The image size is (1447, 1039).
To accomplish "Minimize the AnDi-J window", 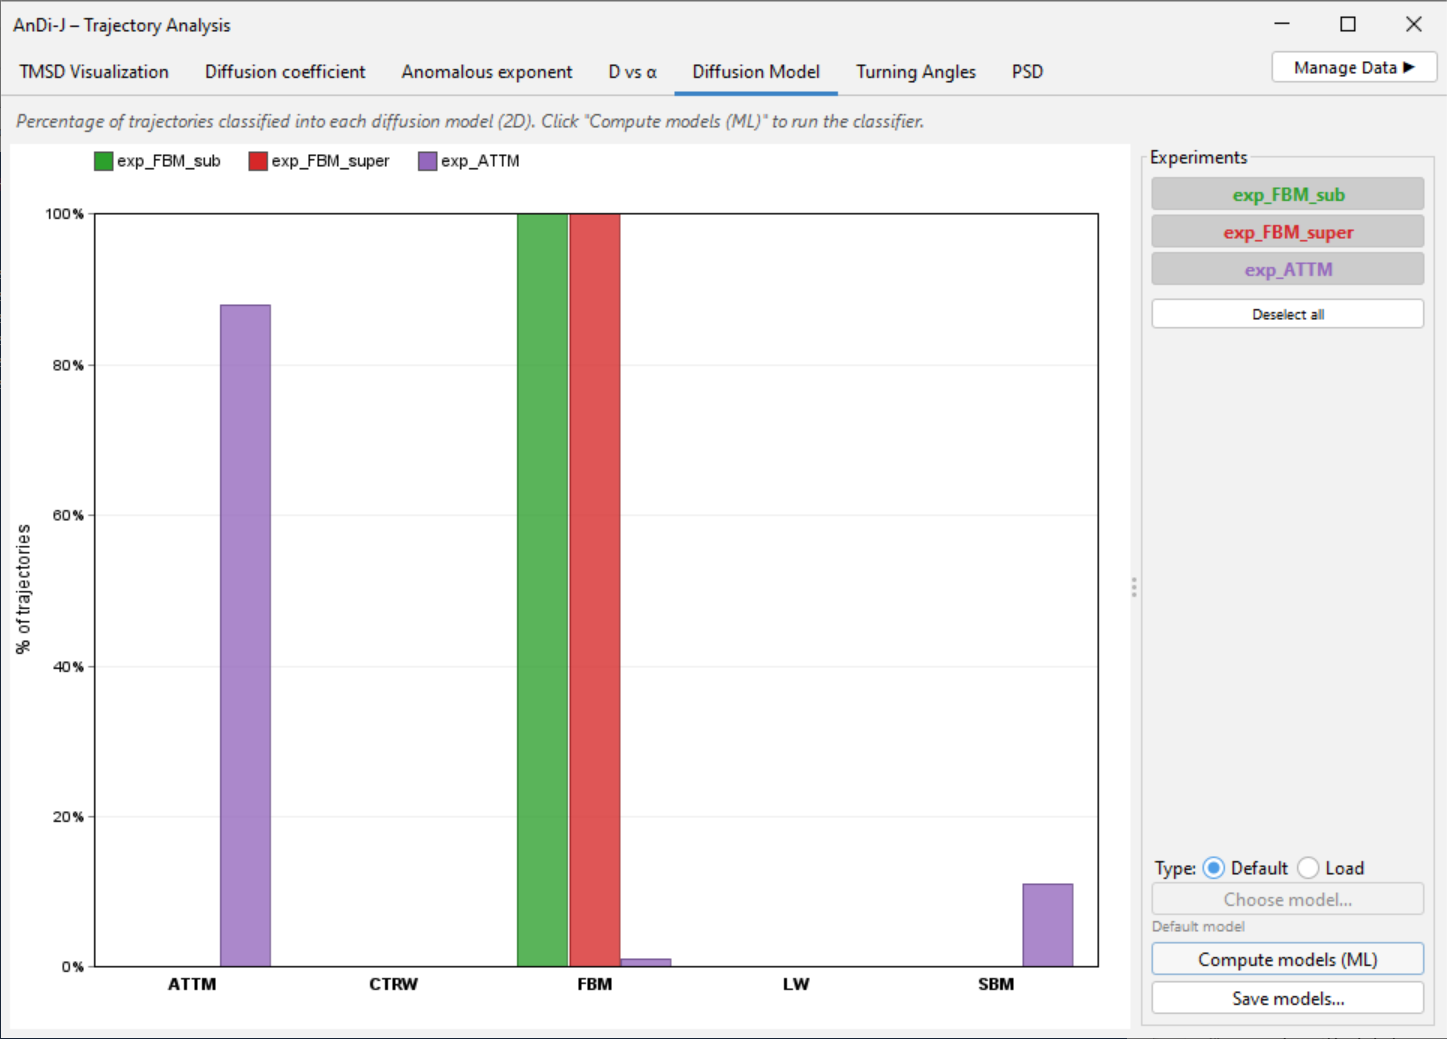I will click(x=1282, y=24).
